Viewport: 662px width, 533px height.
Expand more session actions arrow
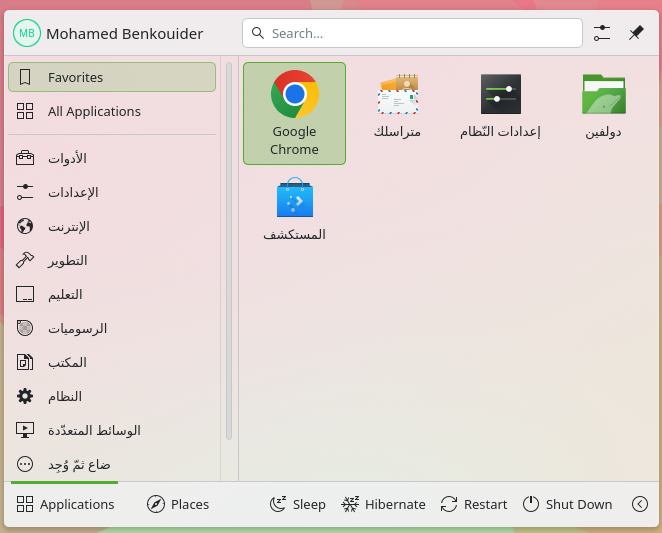640,504
